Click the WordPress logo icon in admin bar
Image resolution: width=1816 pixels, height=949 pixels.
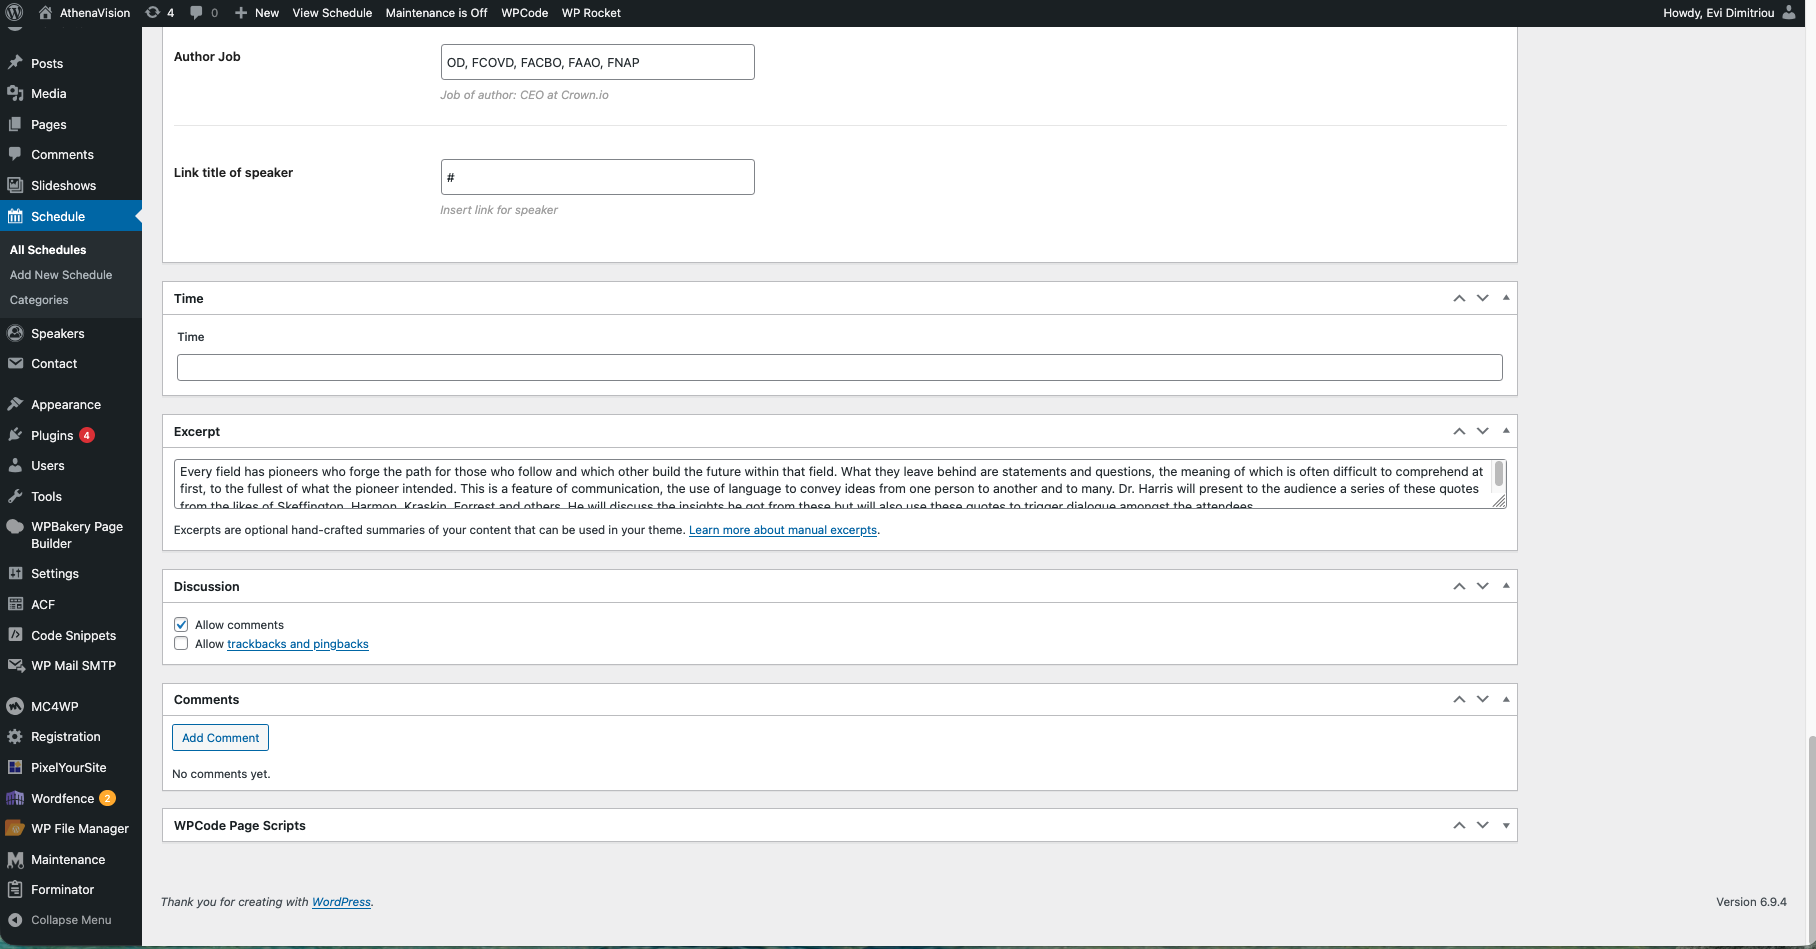click(15, 13)
